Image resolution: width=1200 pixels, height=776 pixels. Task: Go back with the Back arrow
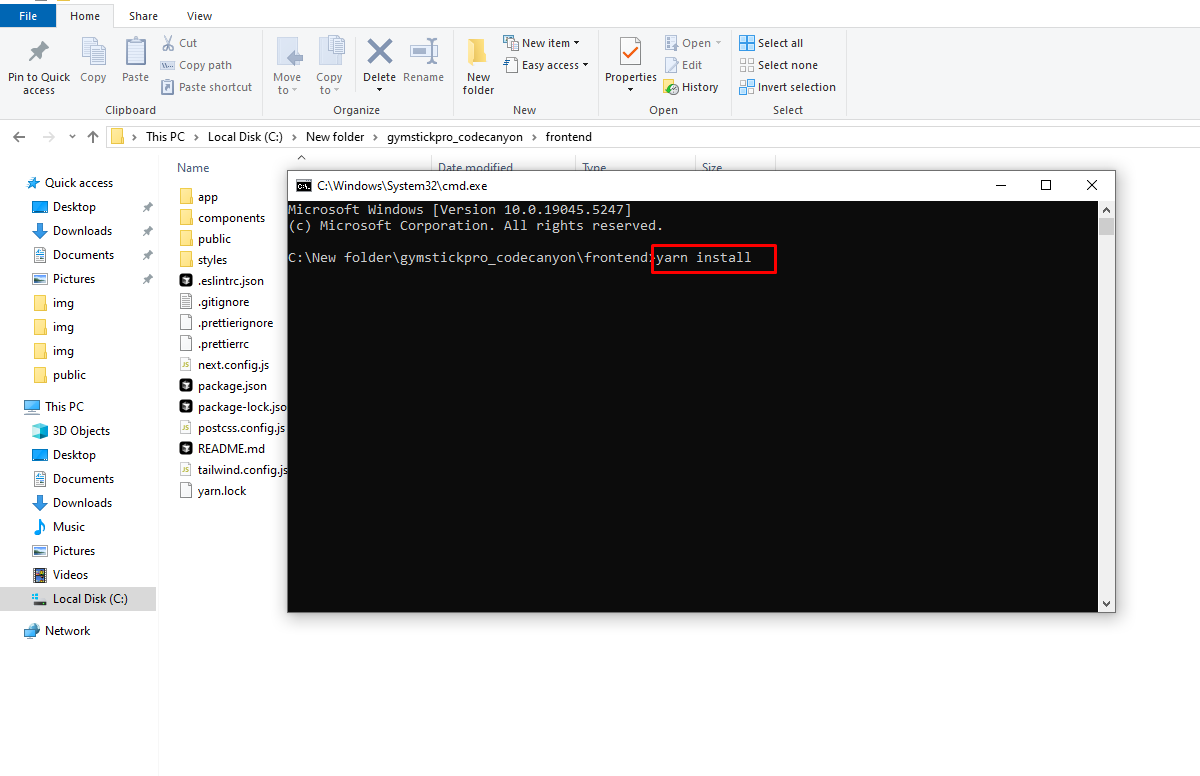tap(21, 137)
